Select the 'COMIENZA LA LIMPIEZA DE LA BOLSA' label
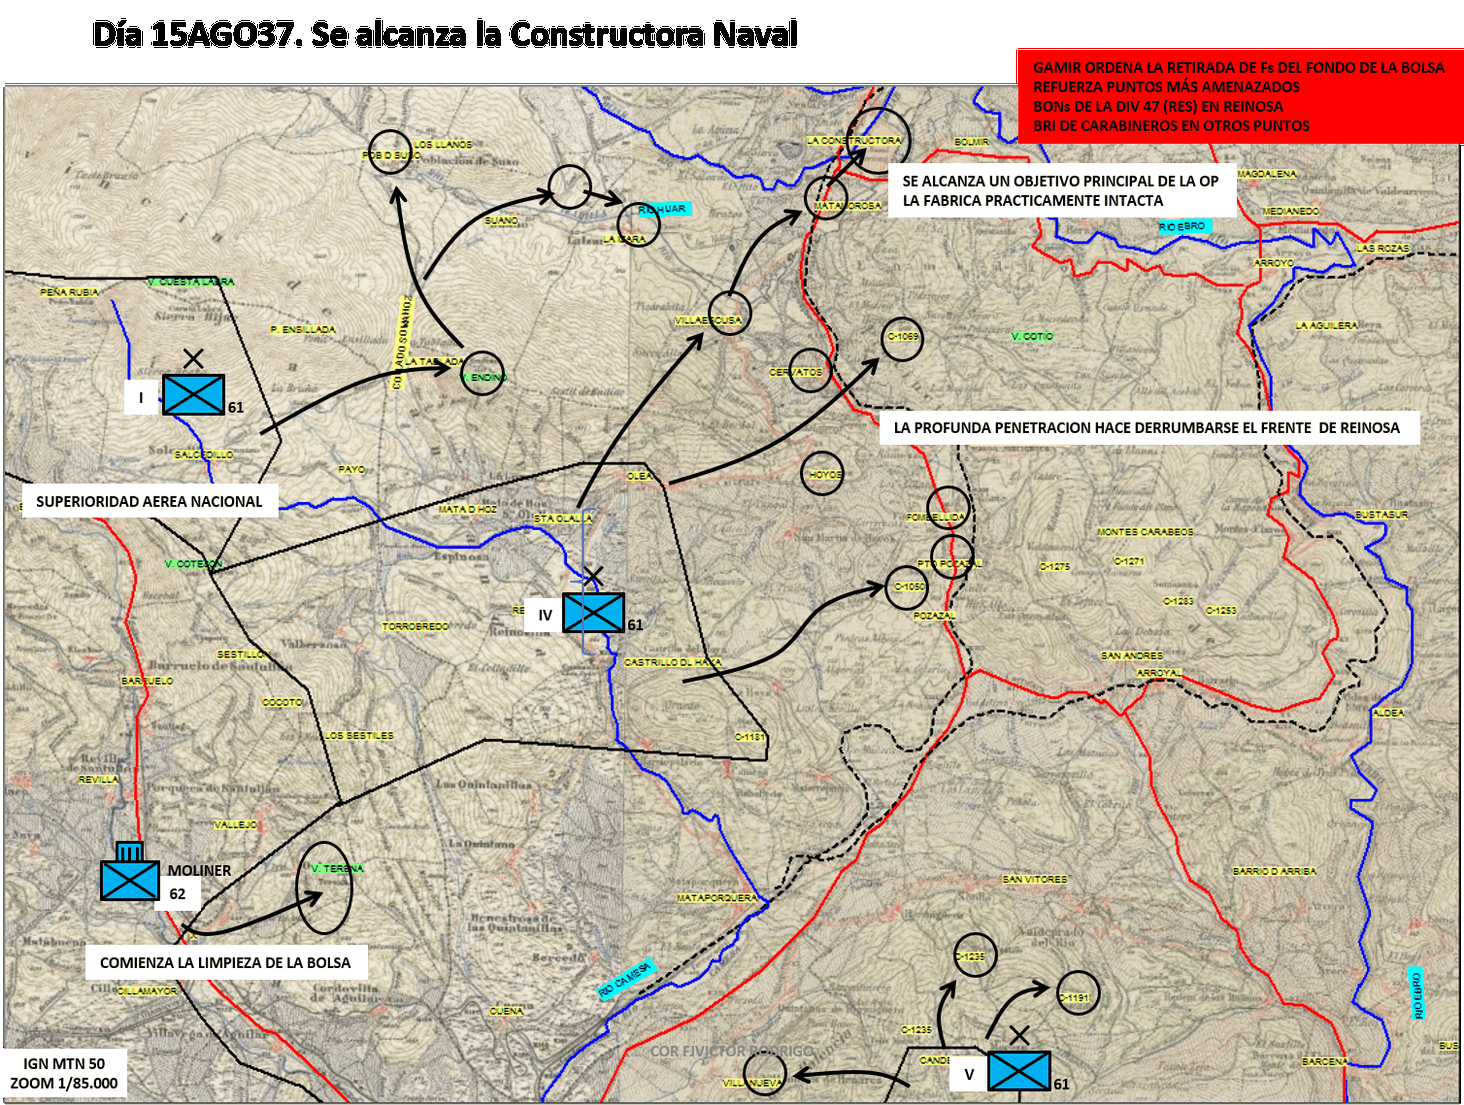Screen dimensions: 1464x1105 coord(225,962)
